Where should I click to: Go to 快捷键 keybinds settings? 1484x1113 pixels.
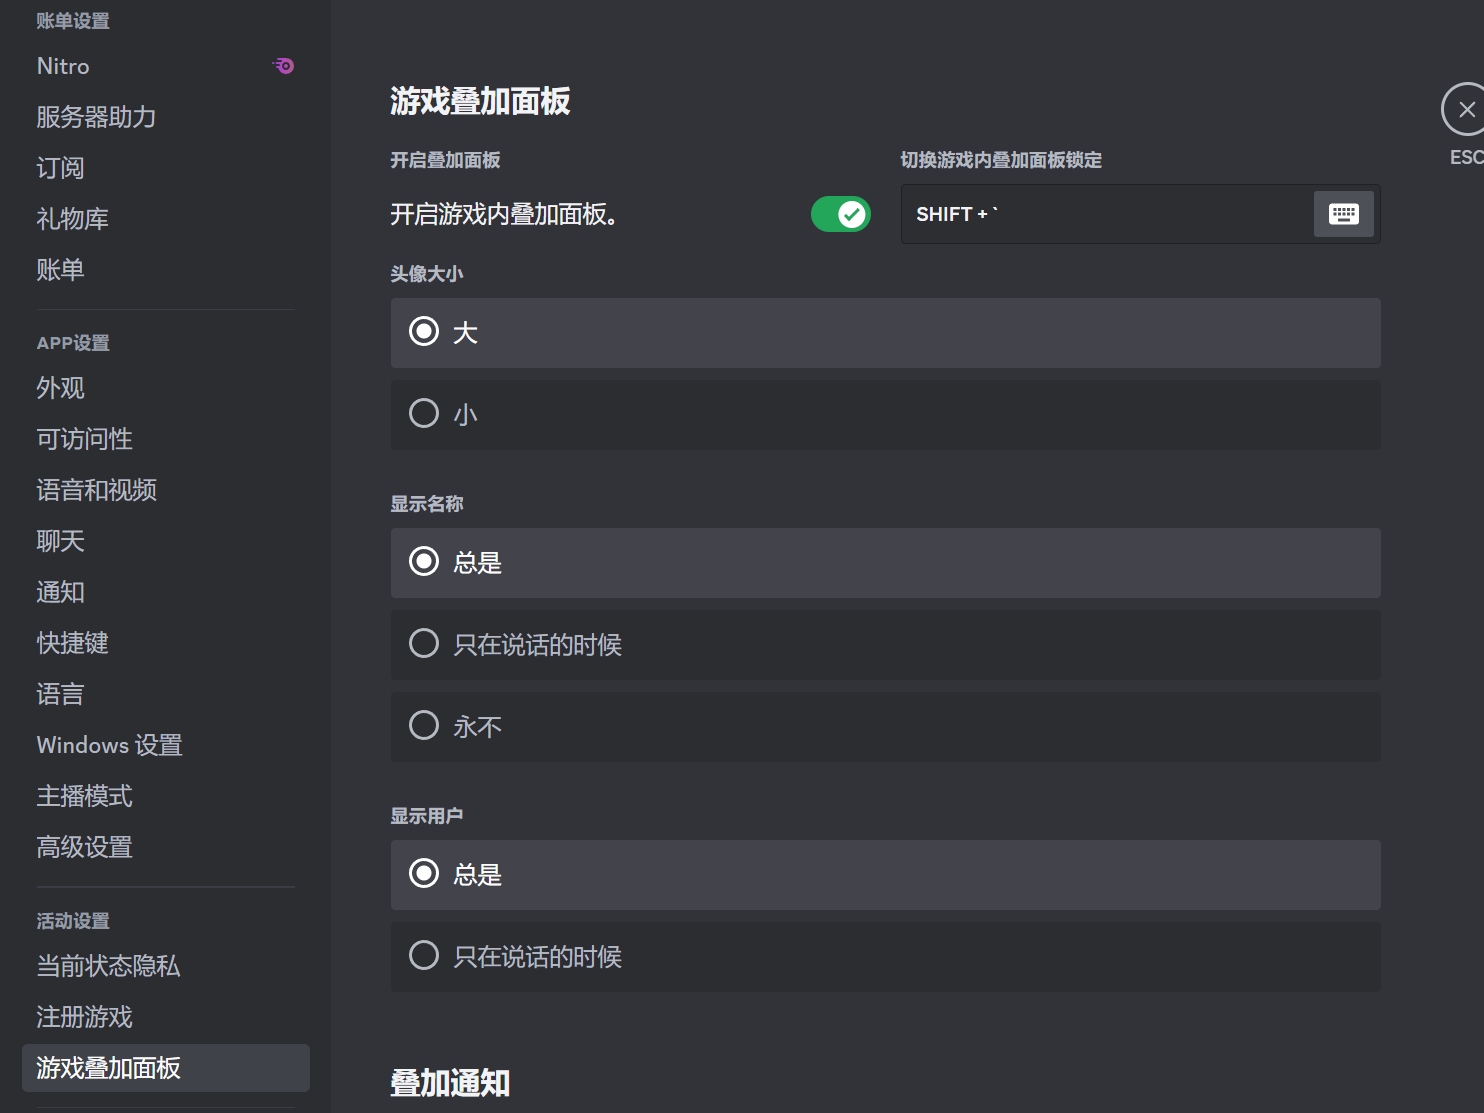(73, 643)
